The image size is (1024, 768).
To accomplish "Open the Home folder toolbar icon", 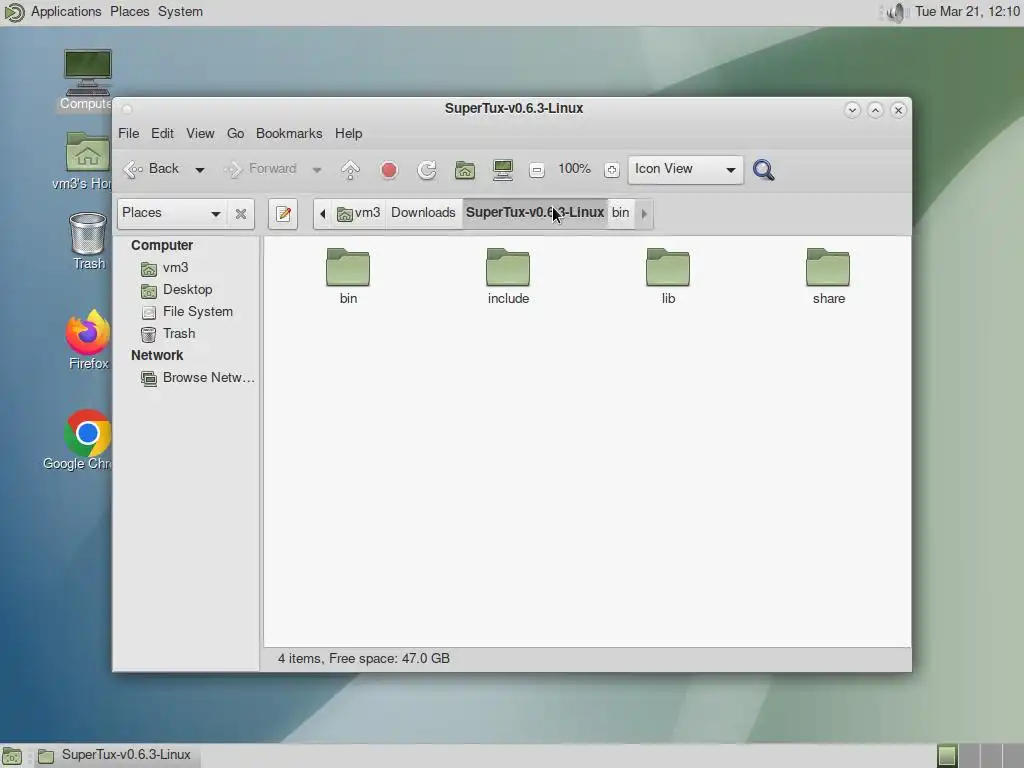I will tap(464, 170).
